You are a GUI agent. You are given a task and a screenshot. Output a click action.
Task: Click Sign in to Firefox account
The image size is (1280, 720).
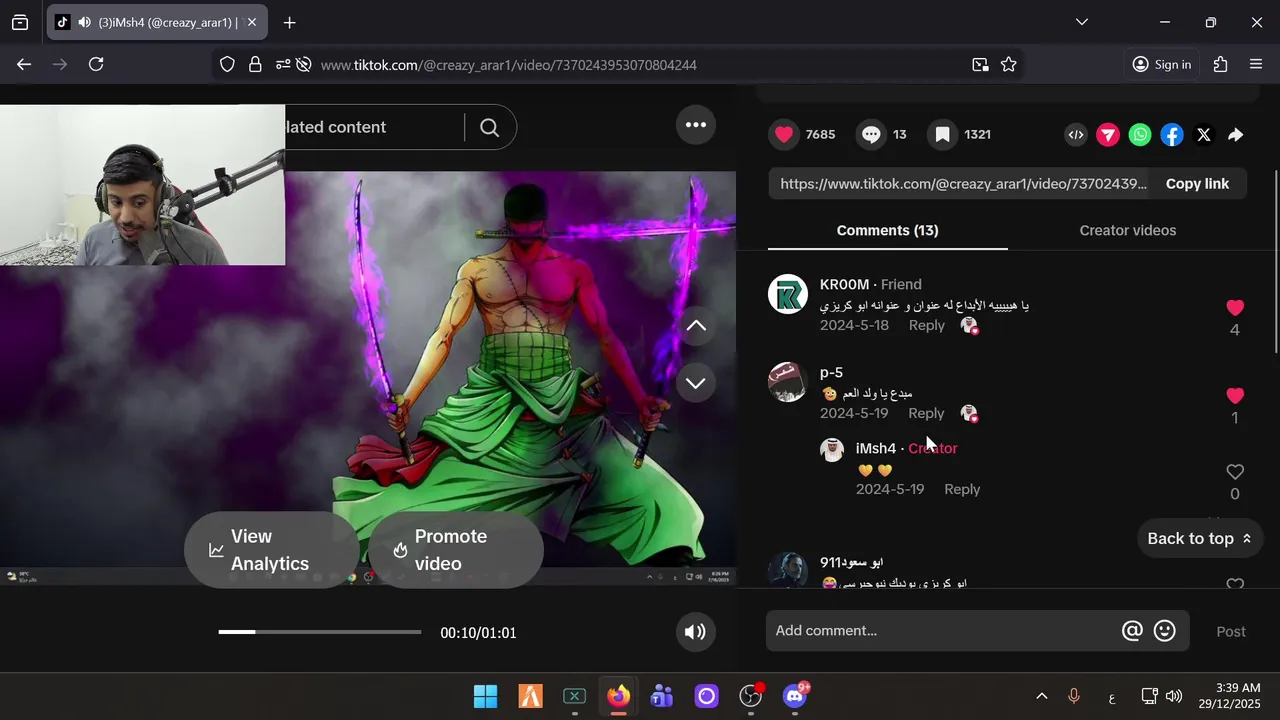click(x=1162, y=64)
